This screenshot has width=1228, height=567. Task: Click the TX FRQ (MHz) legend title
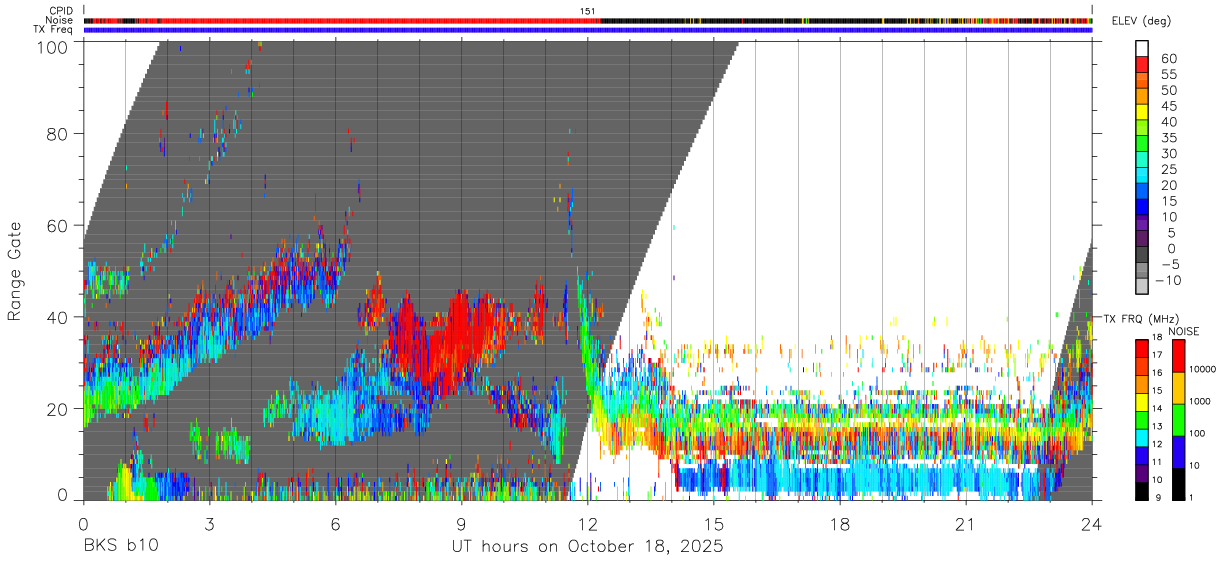pyautogui.click(x=1140, y=318)
